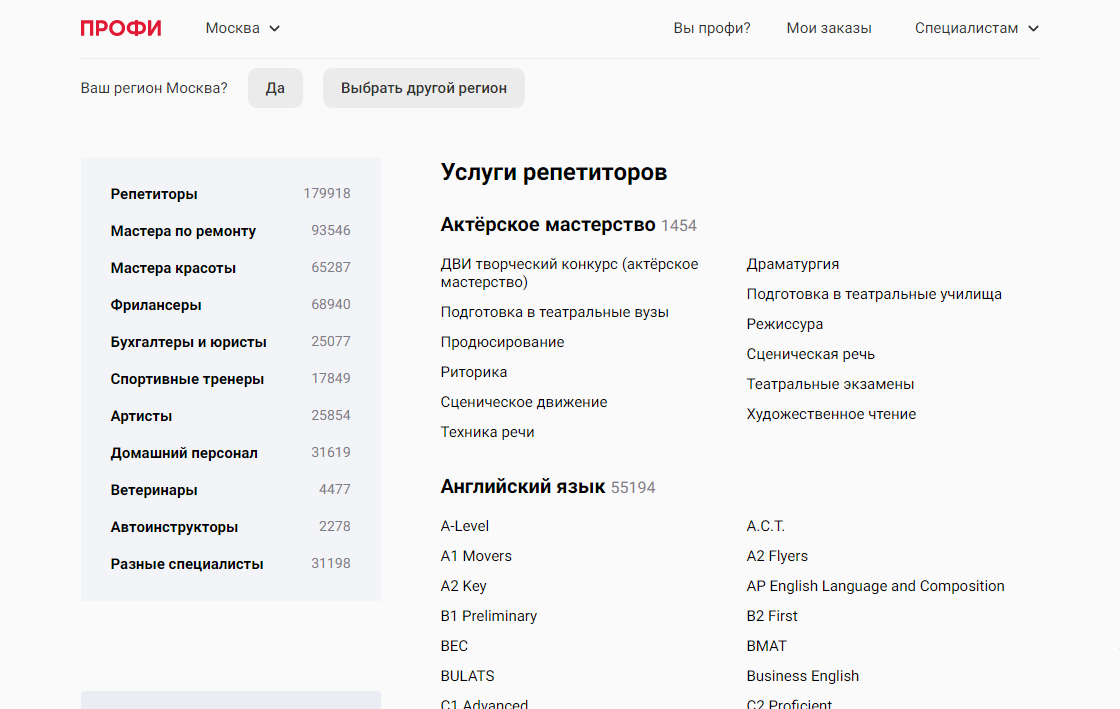Choose Бухгалтеры и юристы category
The height and width of the screenshot is (709, 1120).
click(189, 343)
